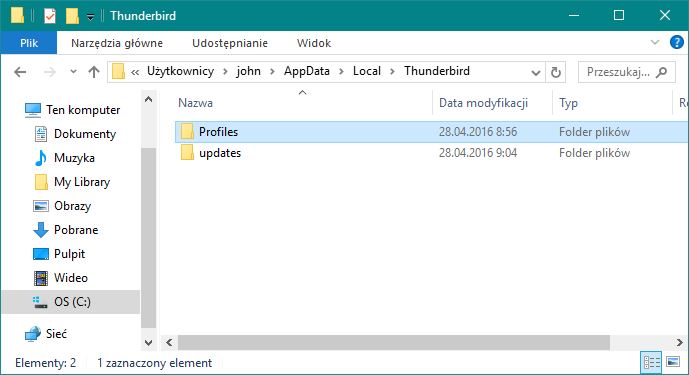Expand the ribbon with the chevron

[655, 43]
